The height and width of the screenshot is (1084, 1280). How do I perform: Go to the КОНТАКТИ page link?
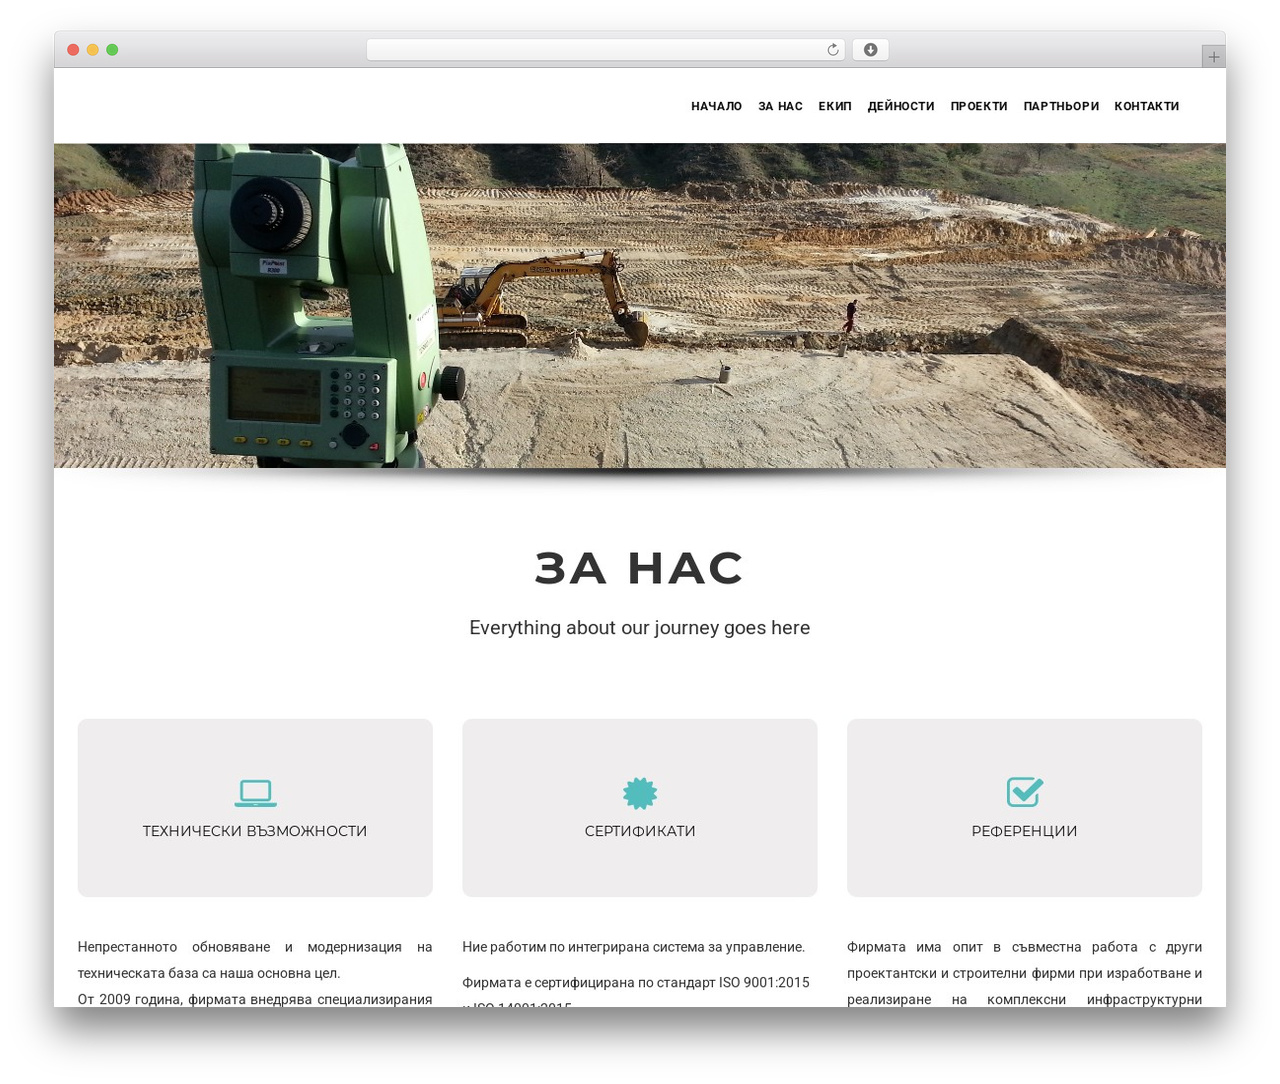point(1147,106)
